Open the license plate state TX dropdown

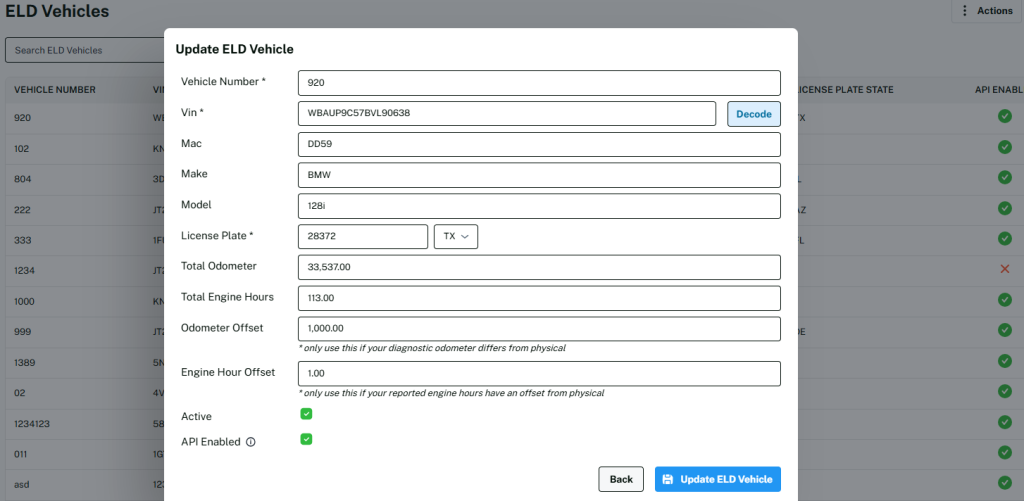(x=456, y=237)
